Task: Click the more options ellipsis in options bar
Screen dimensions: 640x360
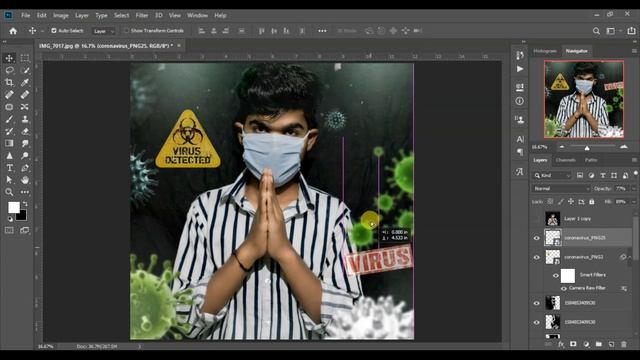Action: pos(322,31)
